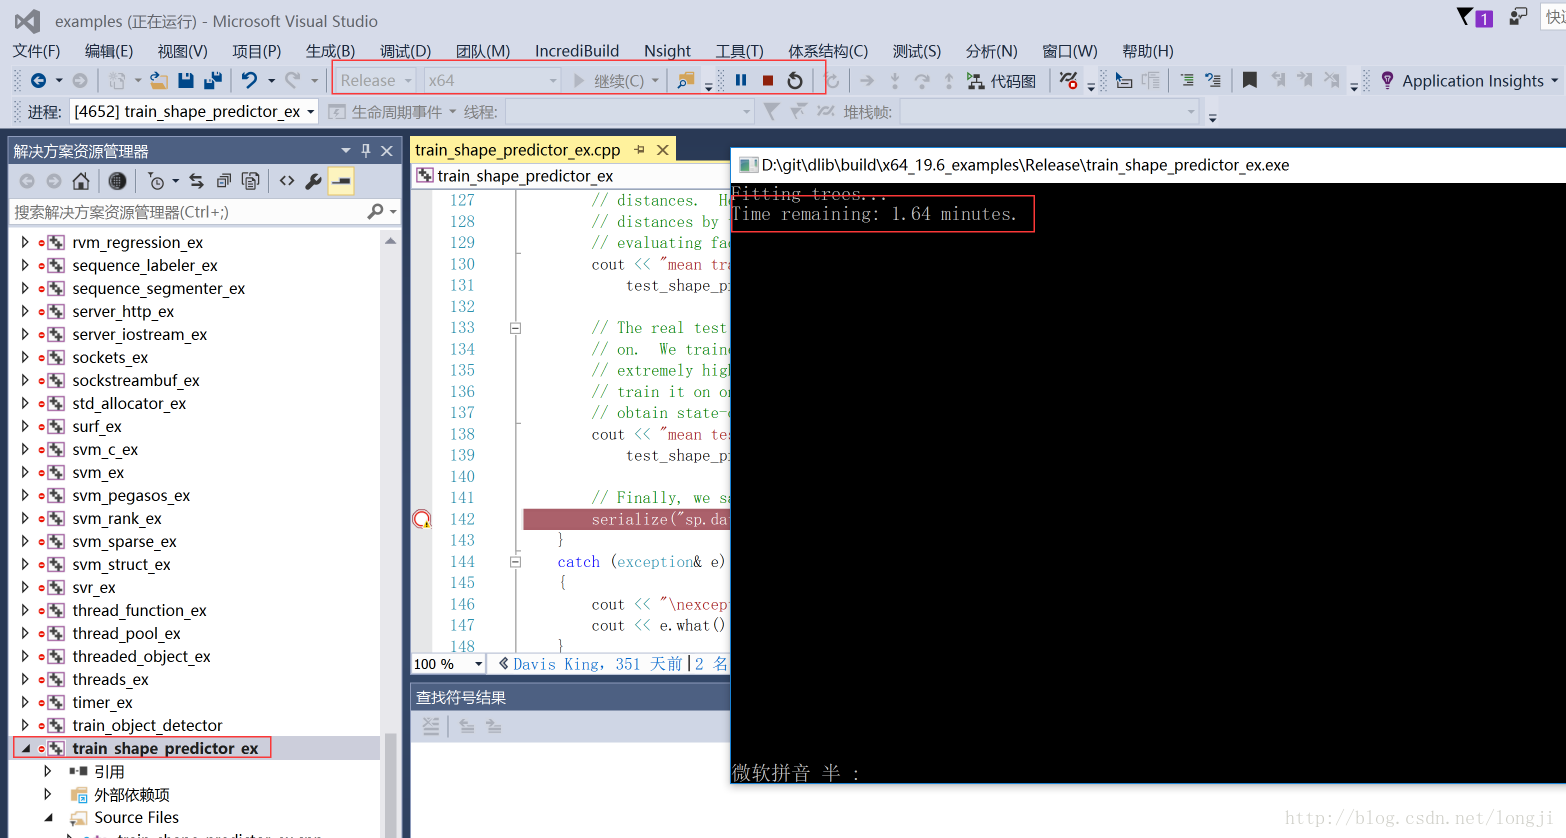Open the notifications flag icon
The height and width of the screenshot is (838, 1566).
click(1474, 17)
